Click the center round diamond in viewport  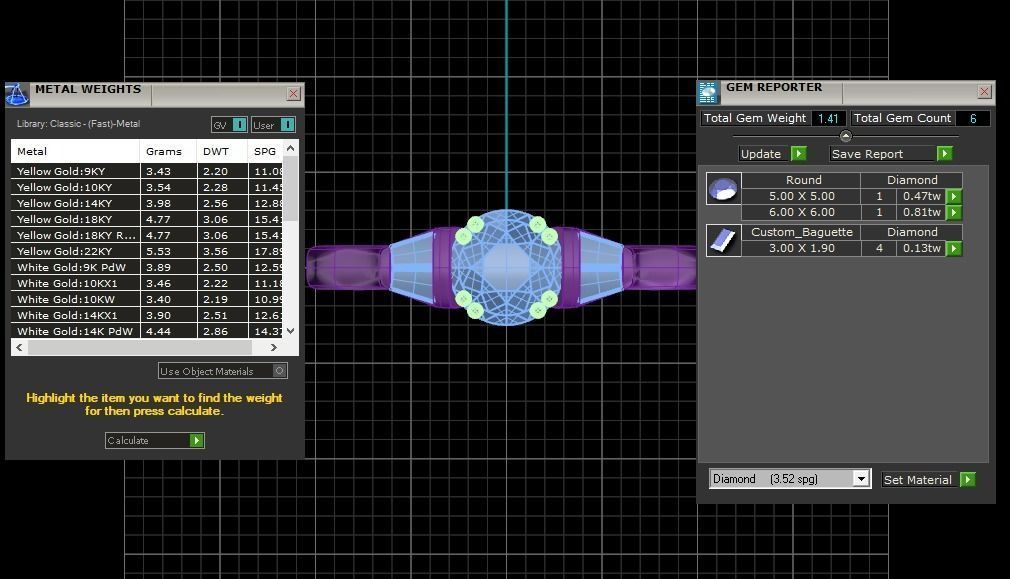[x=506, y=267]
